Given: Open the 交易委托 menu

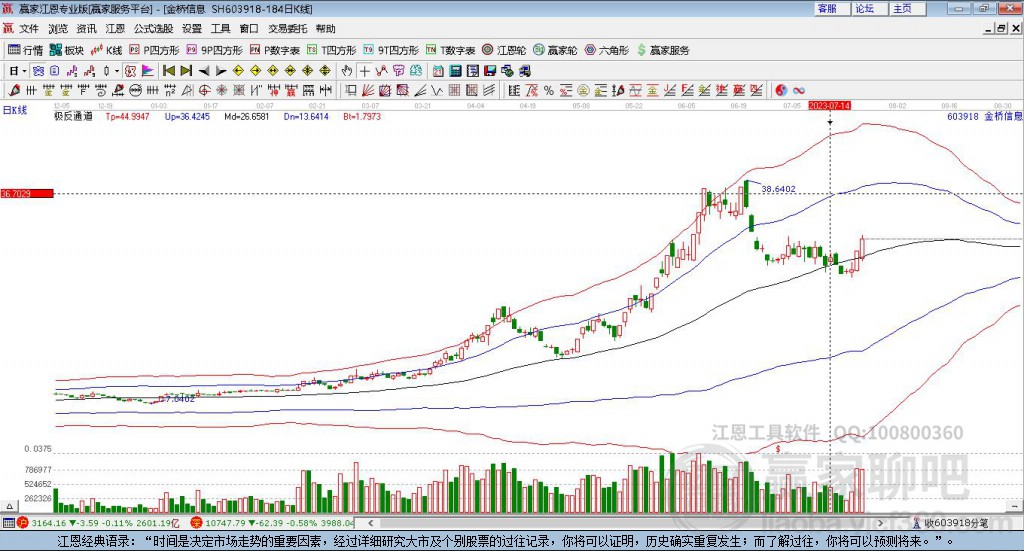Looking at the screenshot, I should (287, 29).
